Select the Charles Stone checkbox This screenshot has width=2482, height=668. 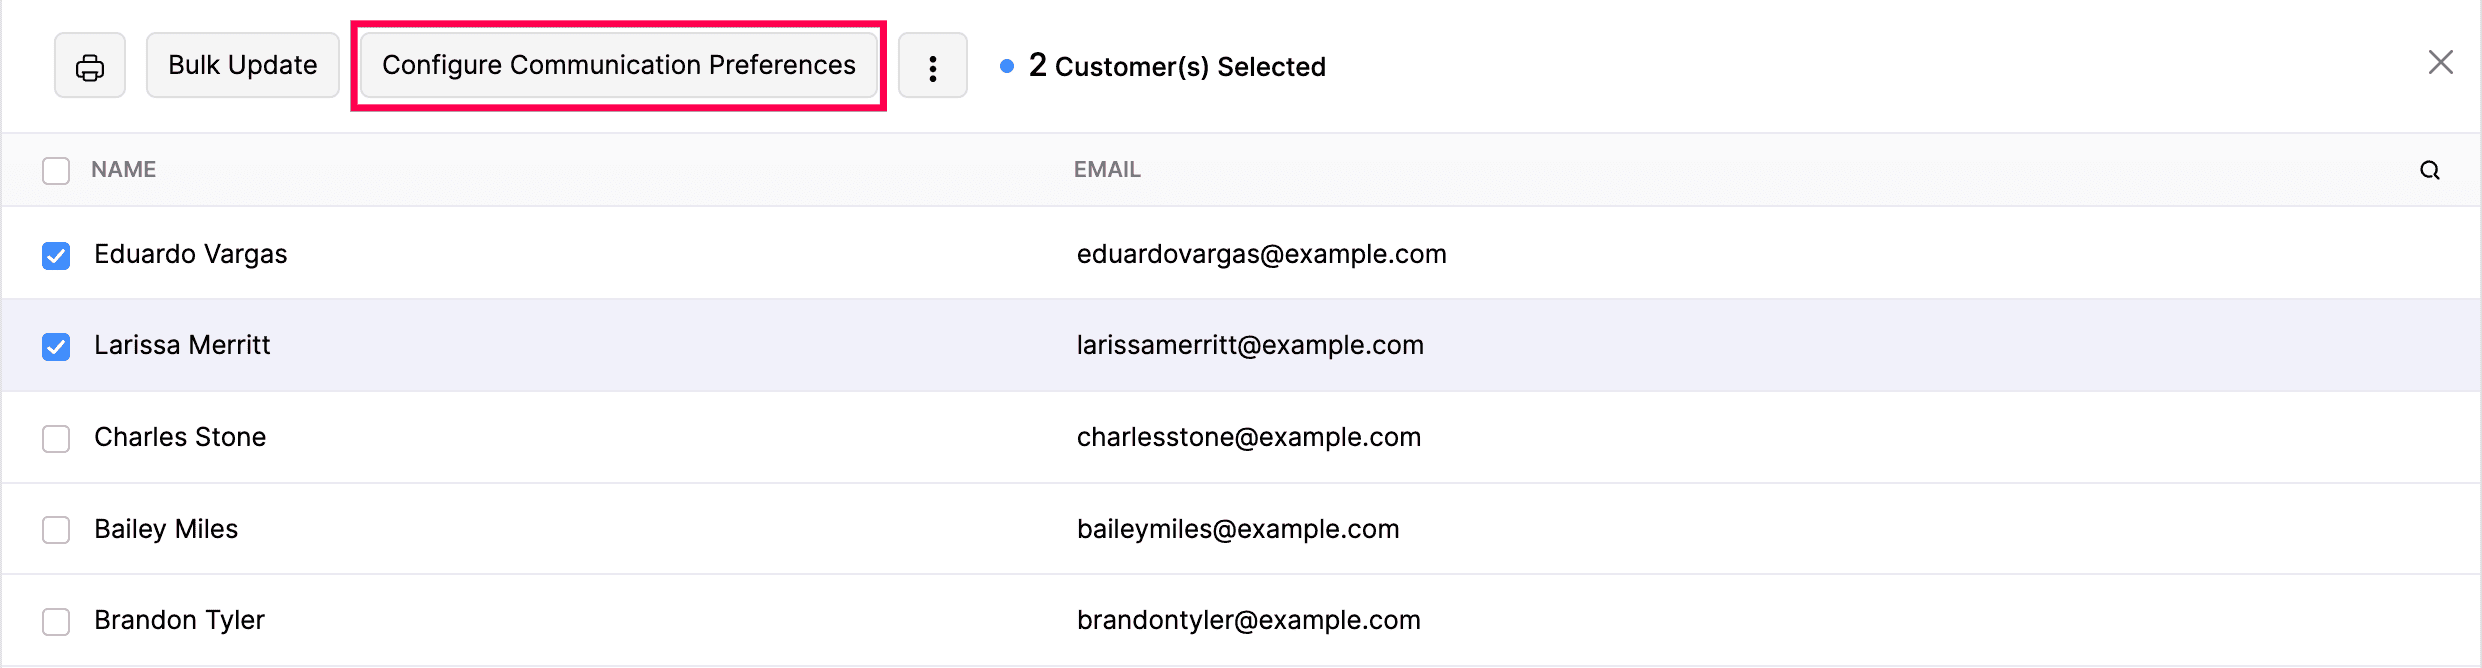[56, 438]
